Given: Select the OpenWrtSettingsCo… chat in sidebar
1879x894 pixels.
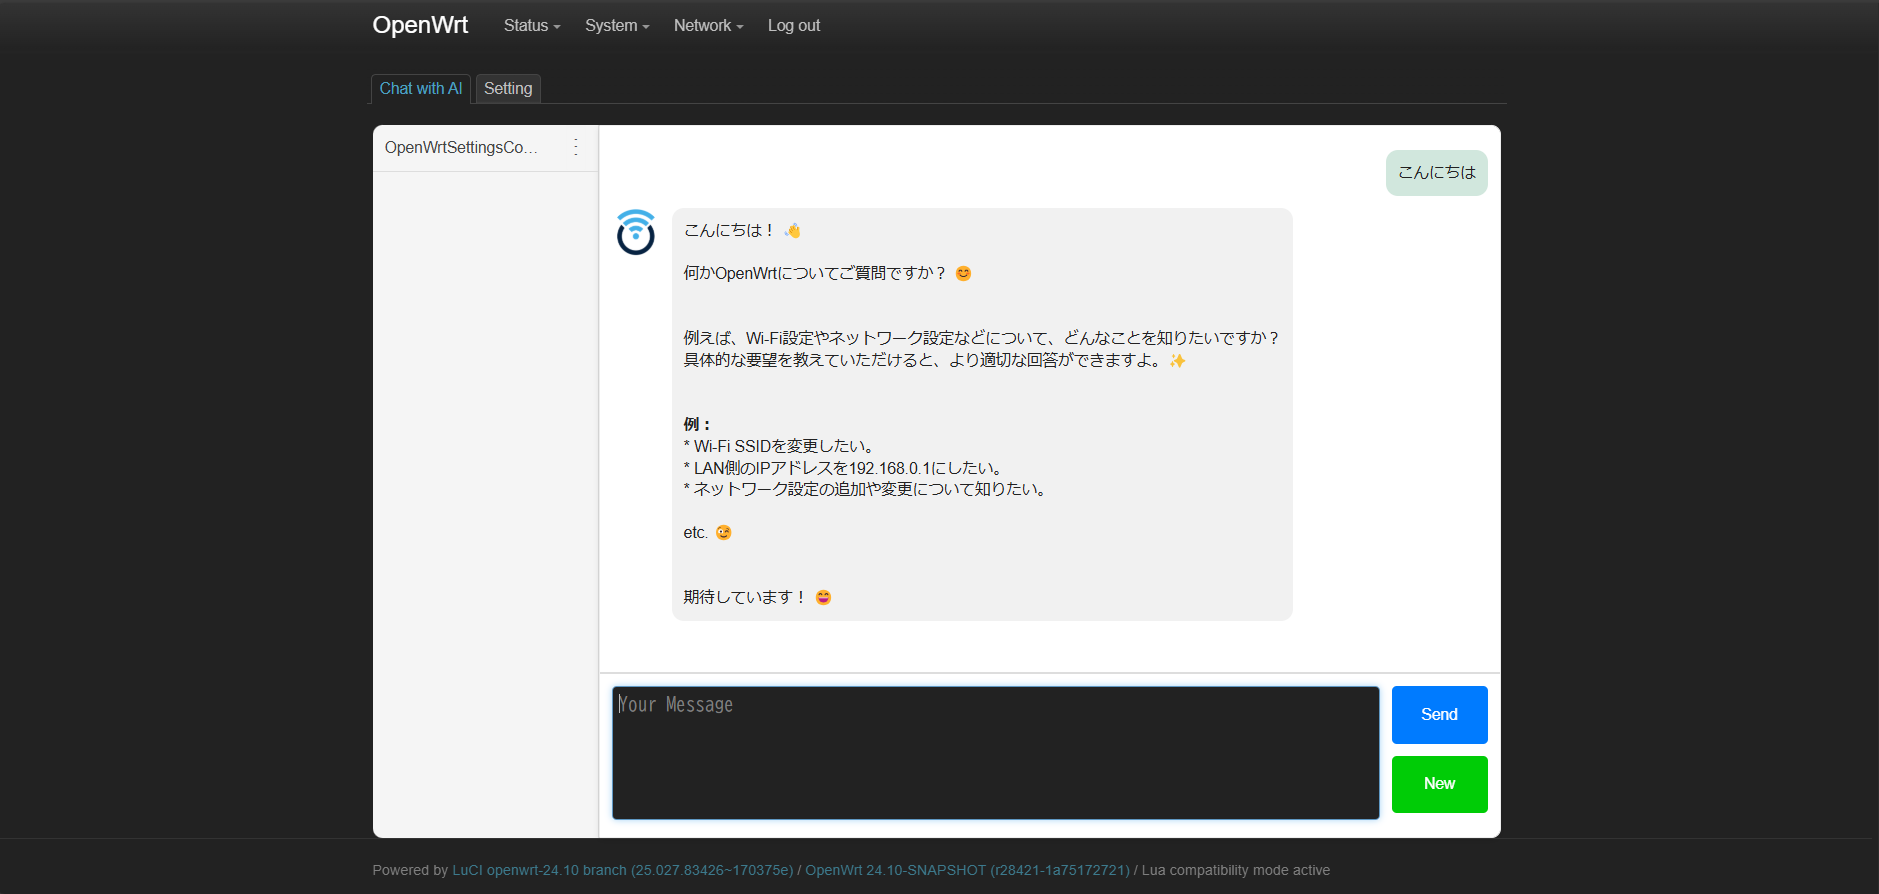Looking at the screenshot, I should (462, 147).
